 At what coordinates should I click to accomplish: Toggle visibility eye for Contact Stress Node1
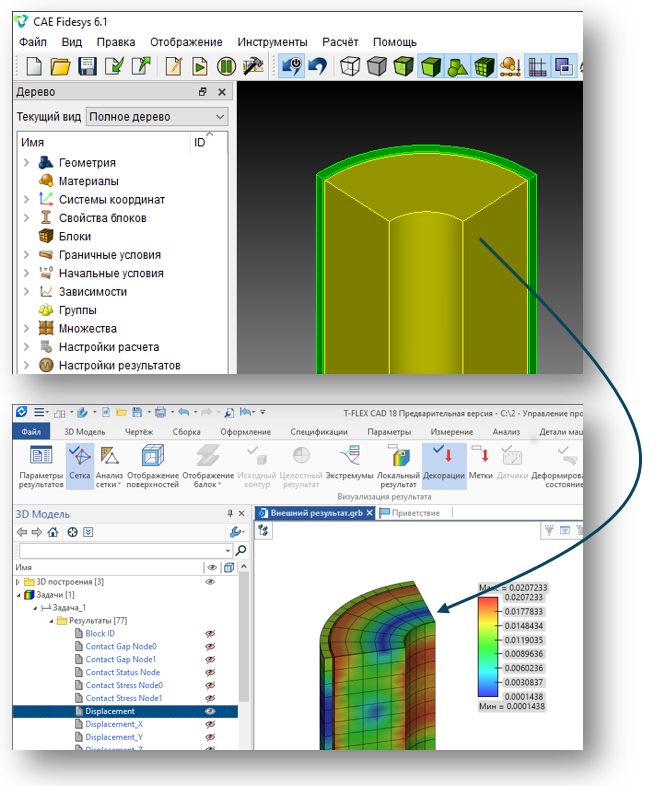click(210, 699)
